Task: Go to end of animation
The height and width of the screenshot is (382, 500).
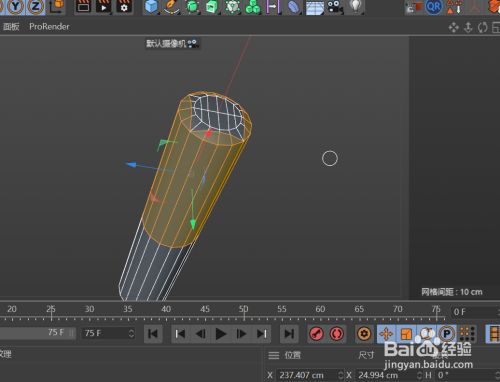Action: (289, 334)
